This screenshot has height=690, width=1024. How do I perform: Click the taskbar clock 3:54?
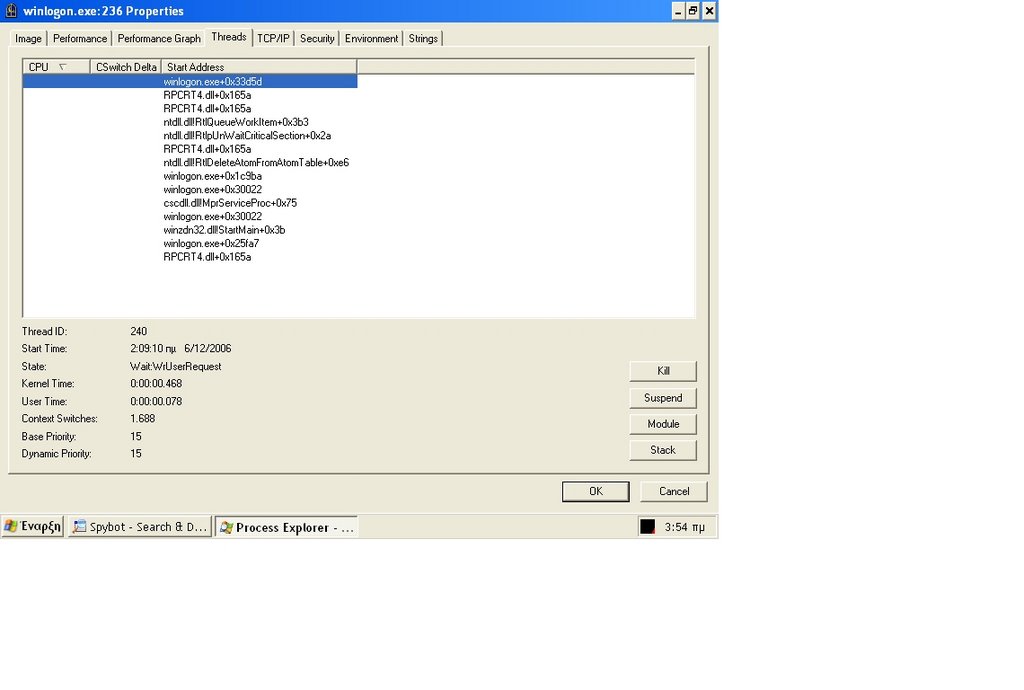684,527
